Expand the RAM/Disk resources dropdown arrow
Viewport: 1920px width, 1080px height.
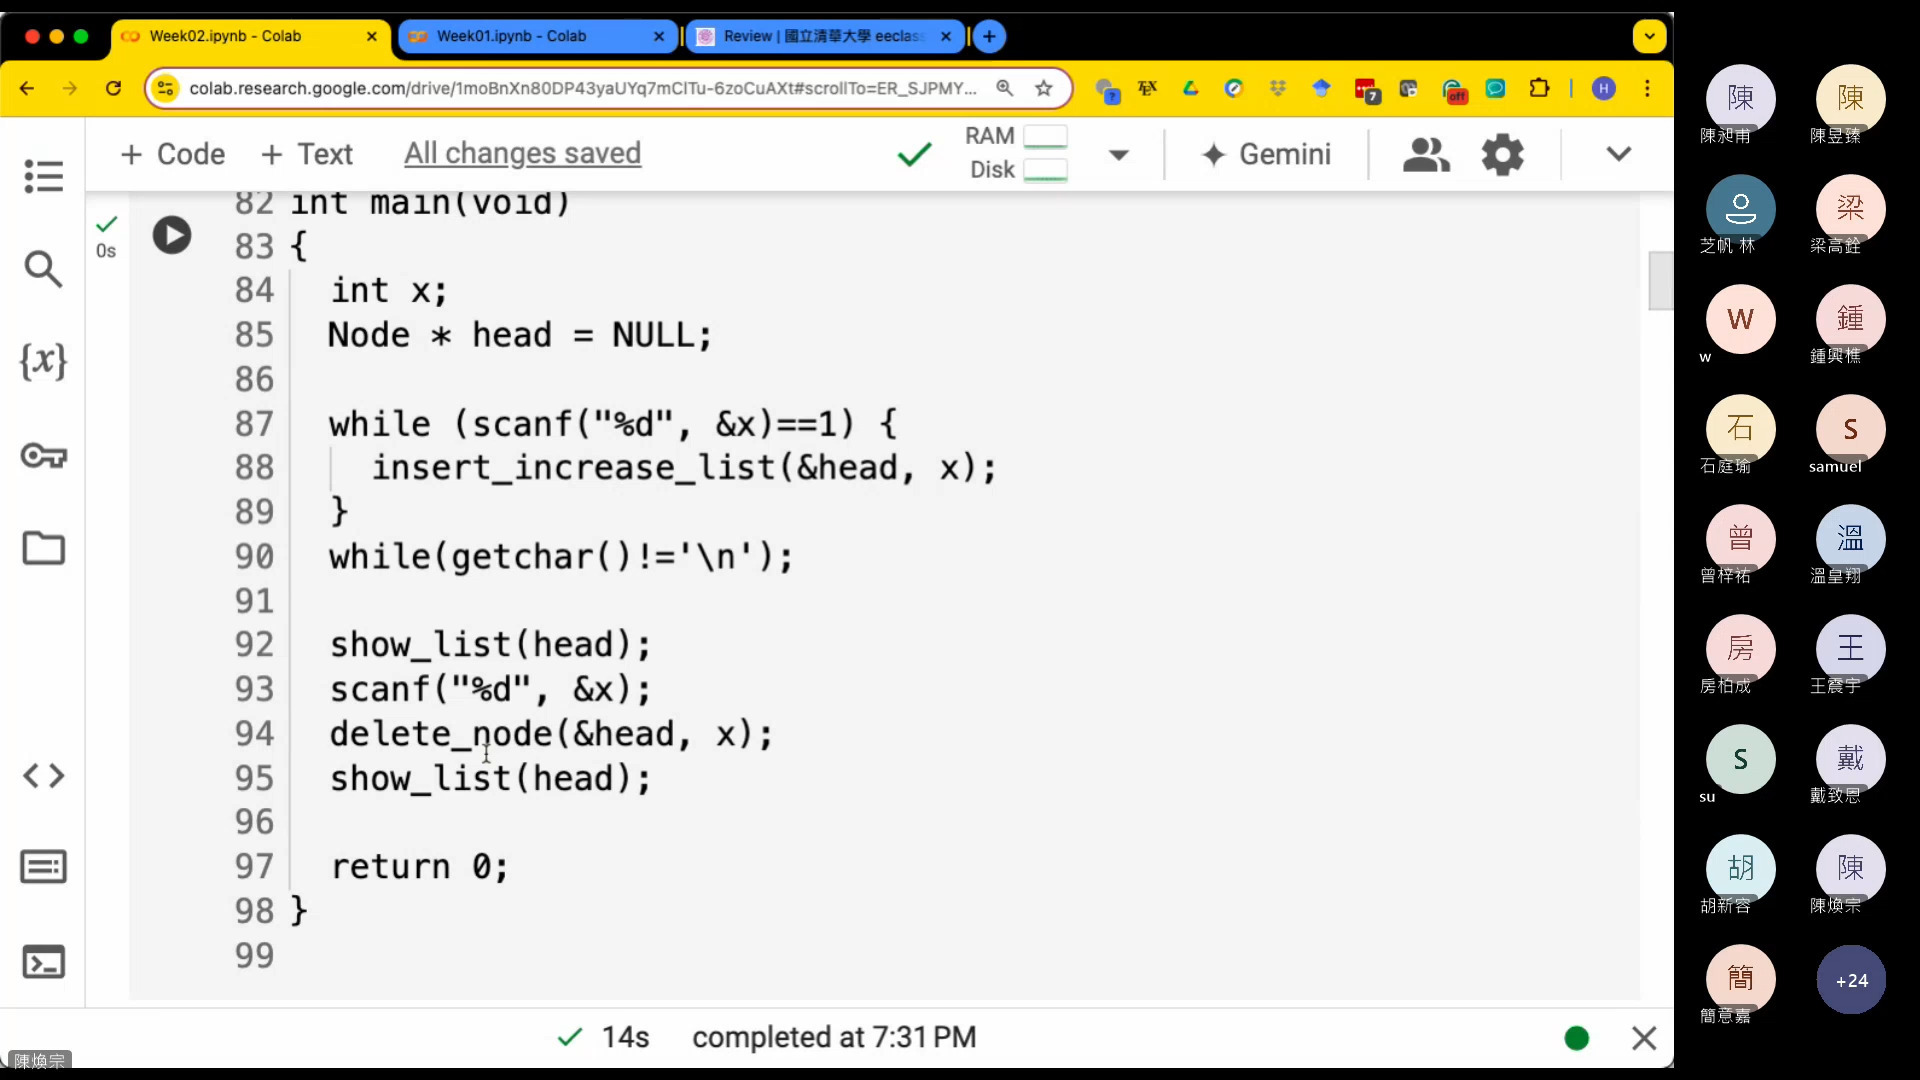click(1119, 155)
